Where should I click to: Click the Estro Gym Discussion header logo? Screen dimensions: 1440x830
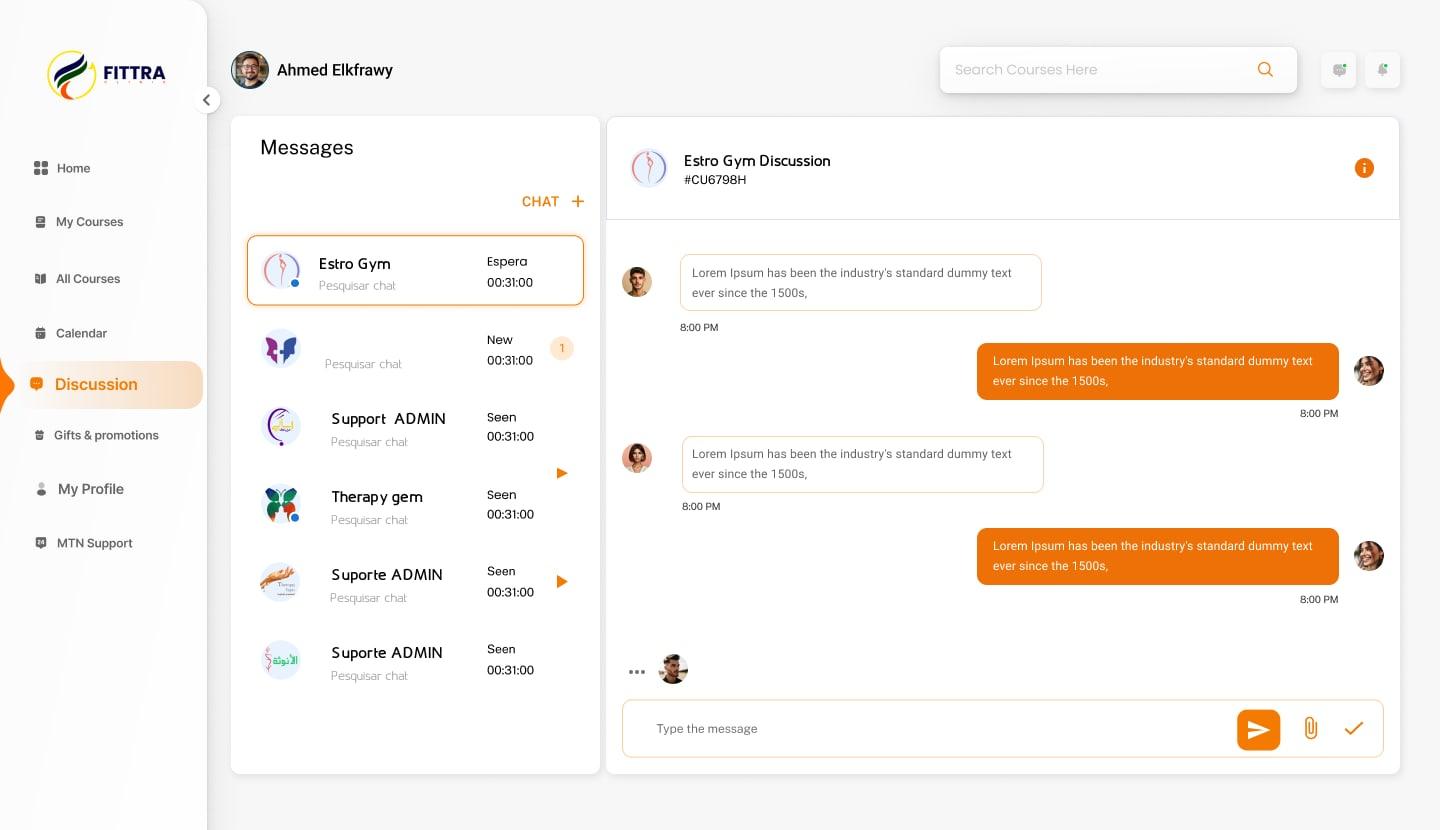pos(649,168)
